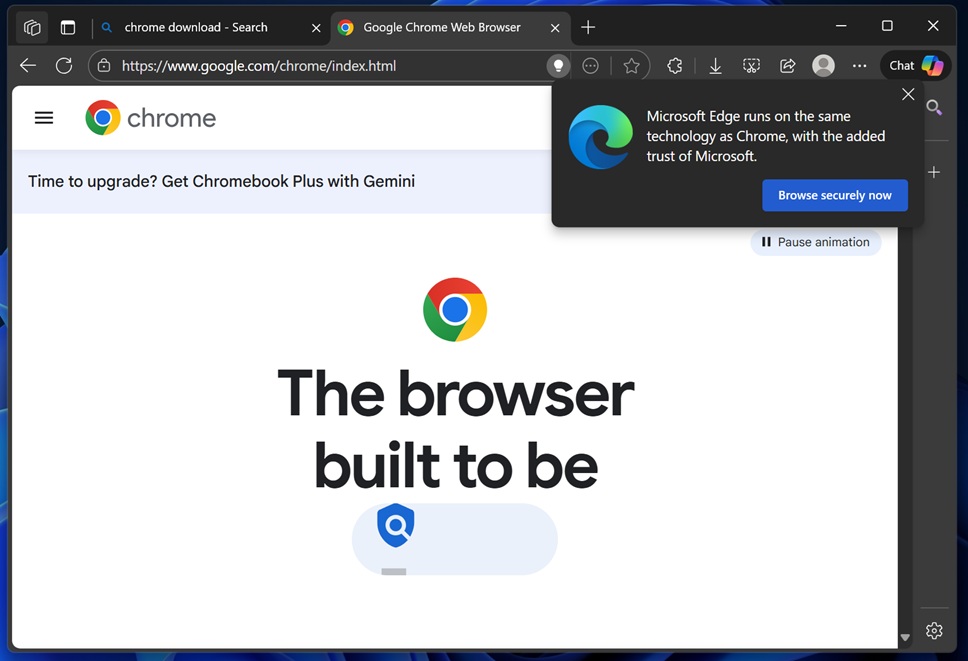Dismiss the Microsoft Edge popup

(907, 94)
